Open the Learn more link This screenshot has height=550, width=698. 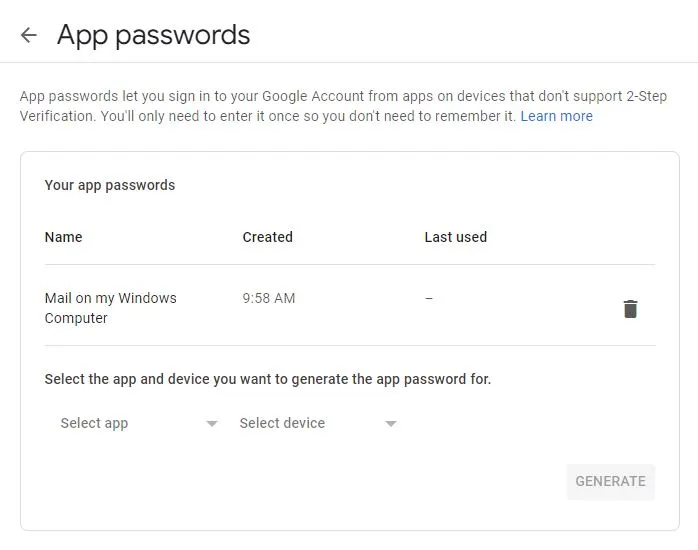tap(556, 116)
